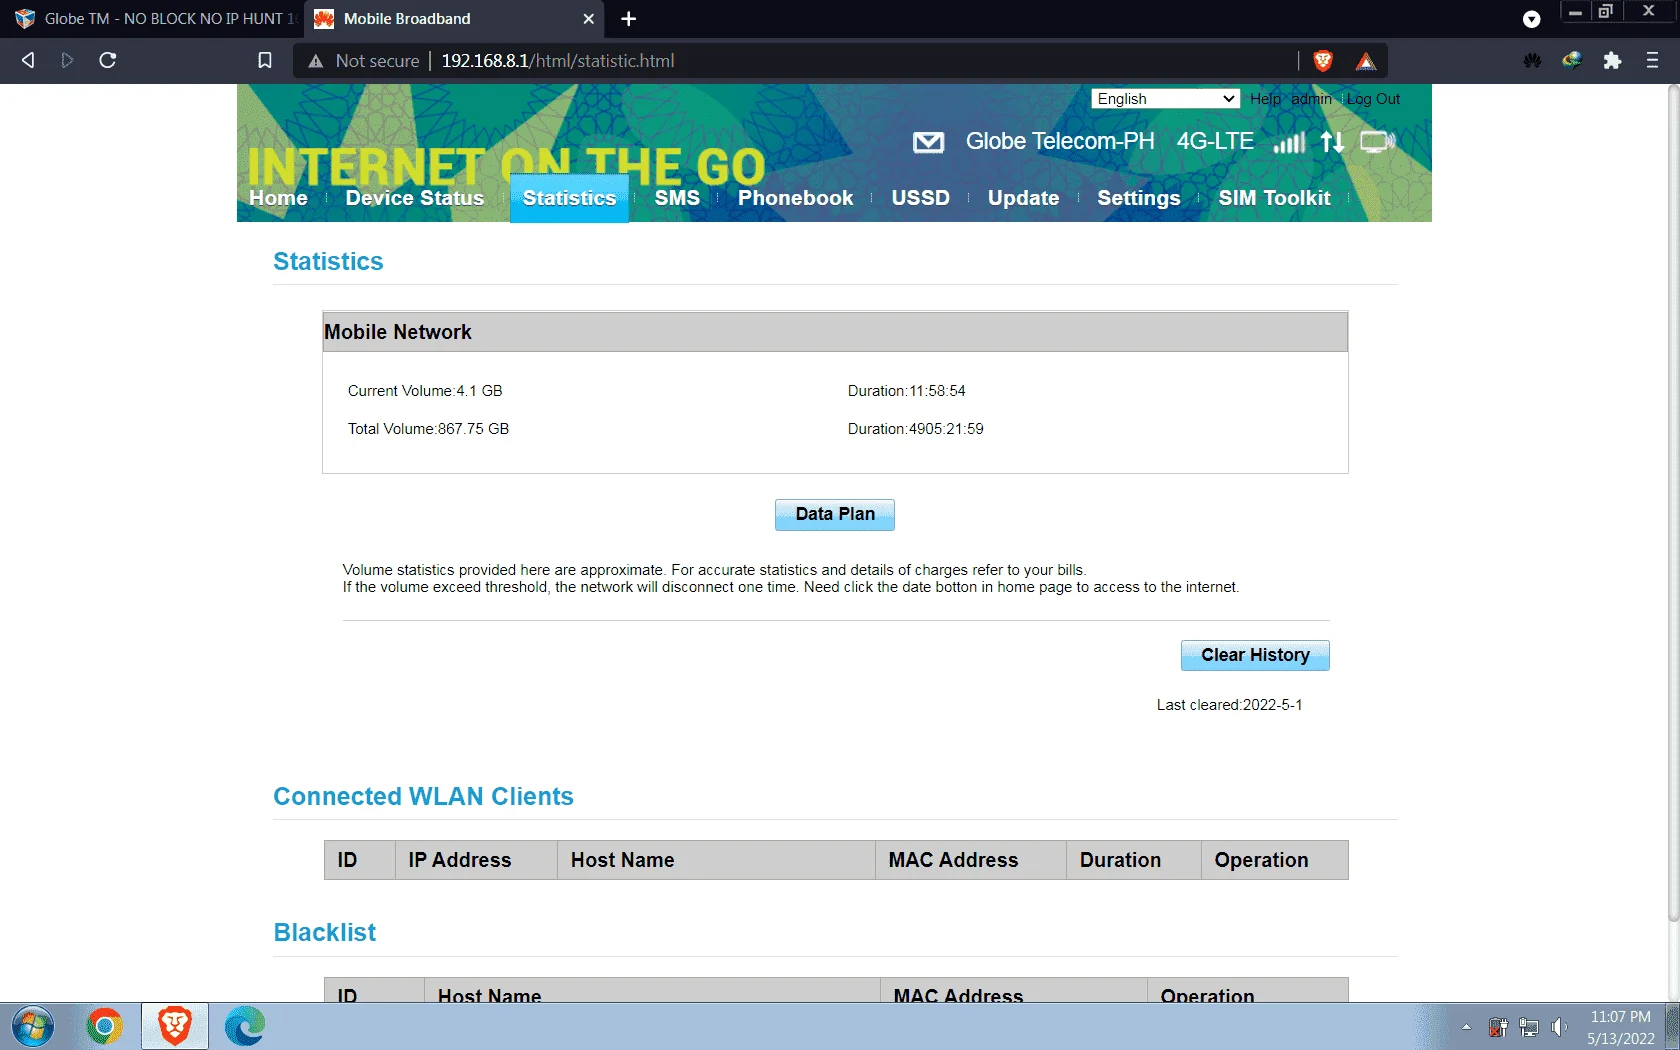
Task: Go back to the previous page
Action: tap(28, 60)
